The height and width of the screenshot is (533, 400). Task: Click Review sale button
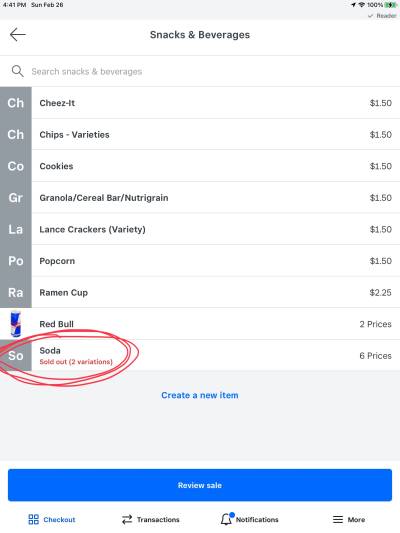(200, 485)
